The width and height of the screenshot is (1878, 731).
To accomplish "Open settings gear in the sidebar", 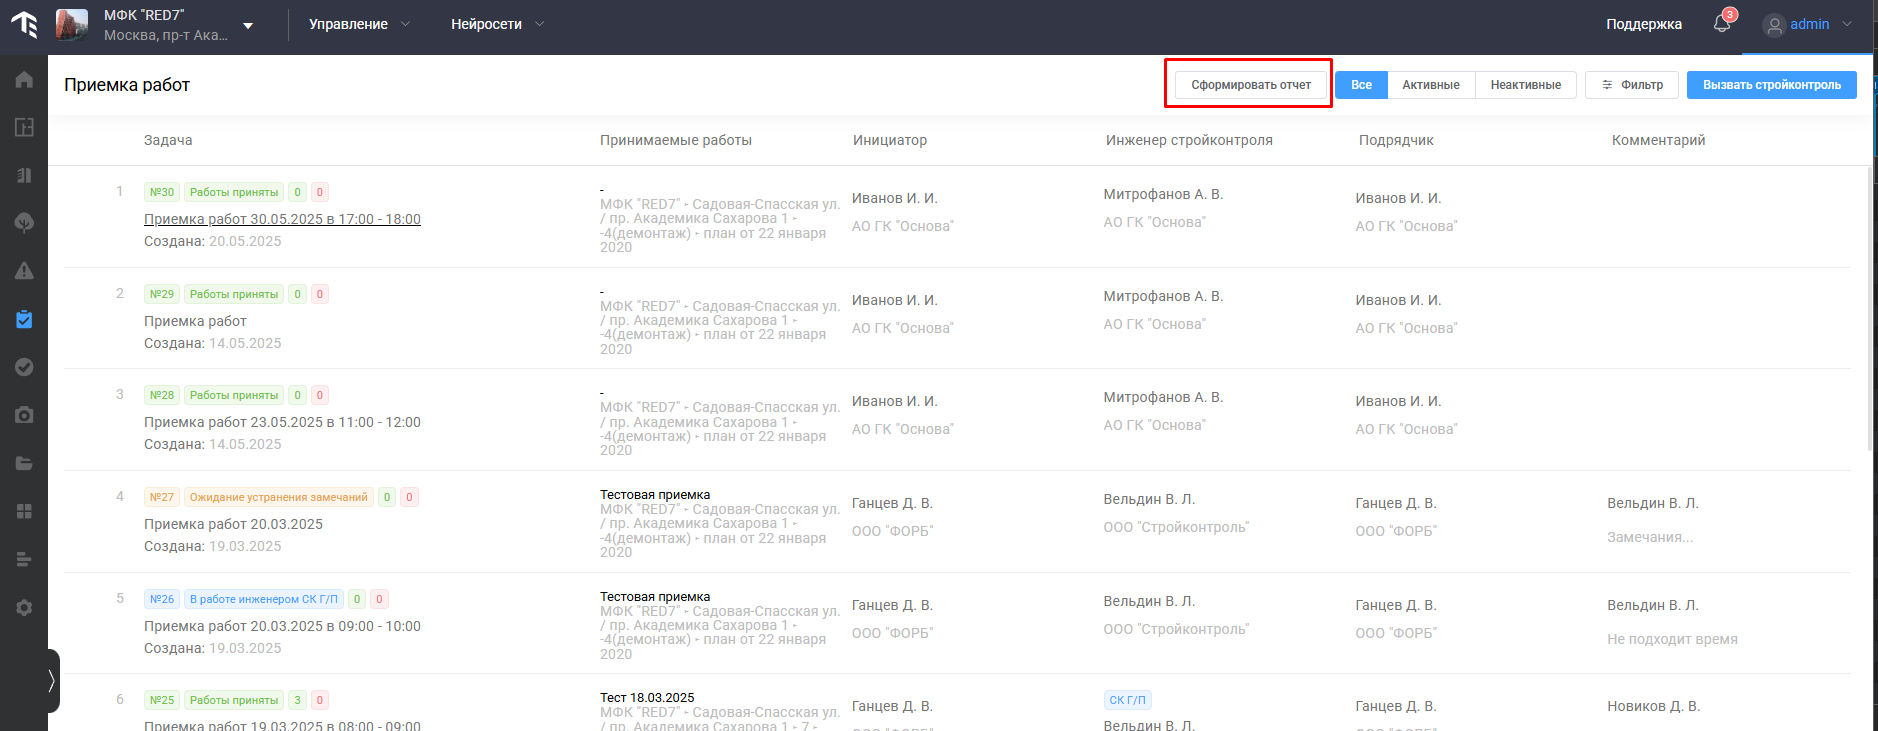I will point(24,607).
